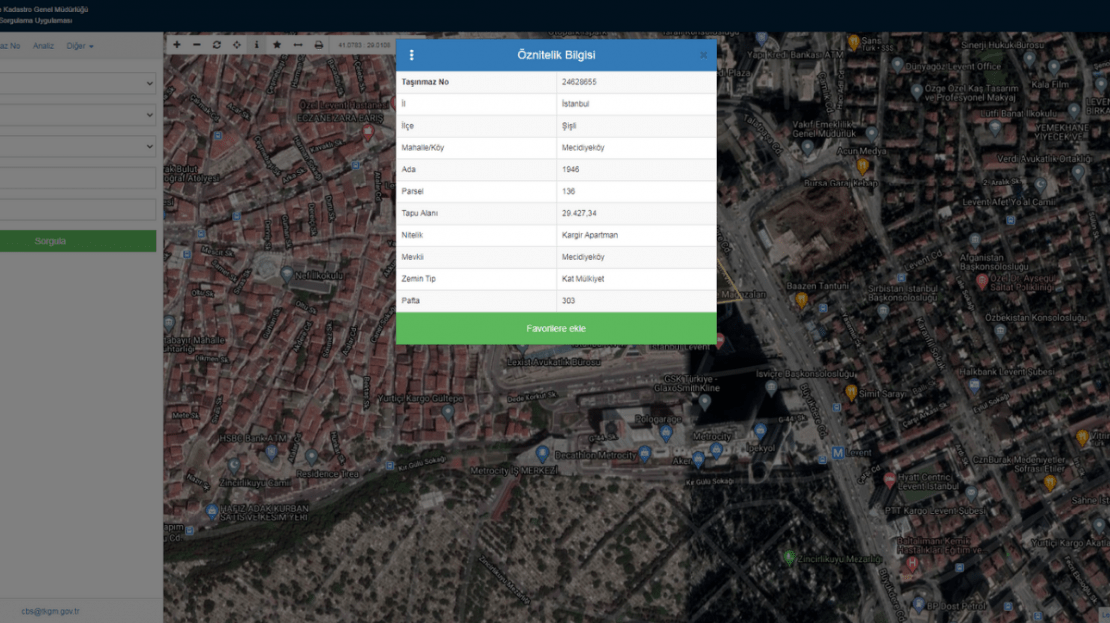Click the Favorilere ekle button
The image size is (1110, 623).
(556, 328)
